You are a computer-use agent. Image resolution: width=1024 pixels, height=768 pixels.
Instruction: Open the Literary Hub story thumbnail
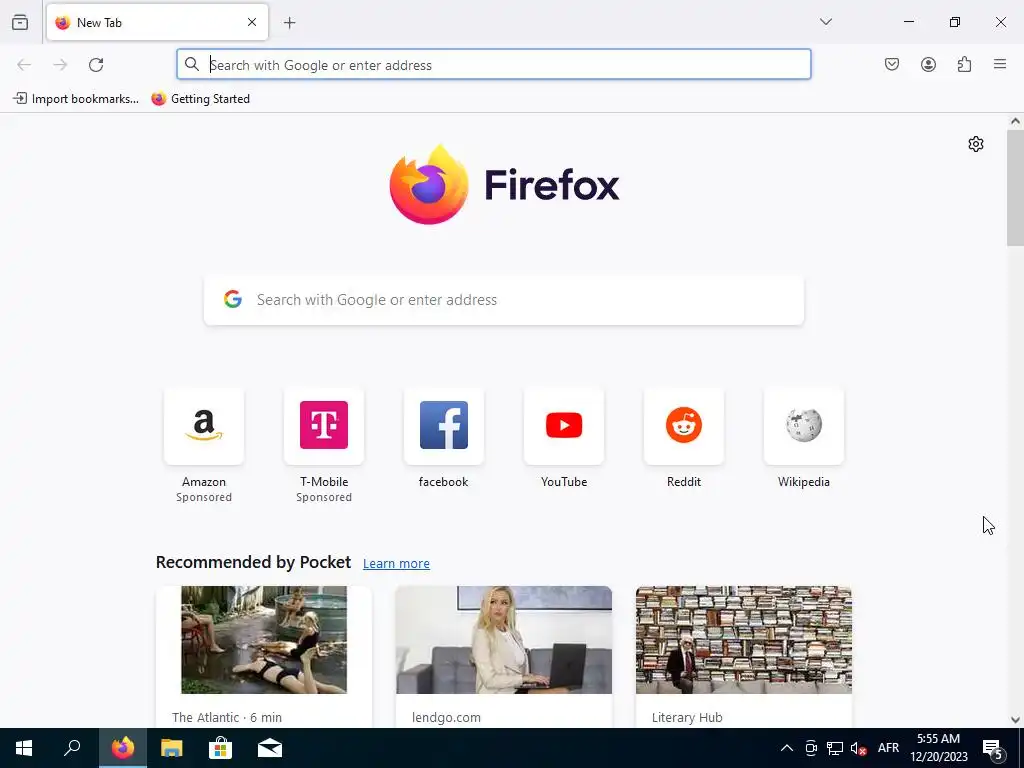coord(744,639)
